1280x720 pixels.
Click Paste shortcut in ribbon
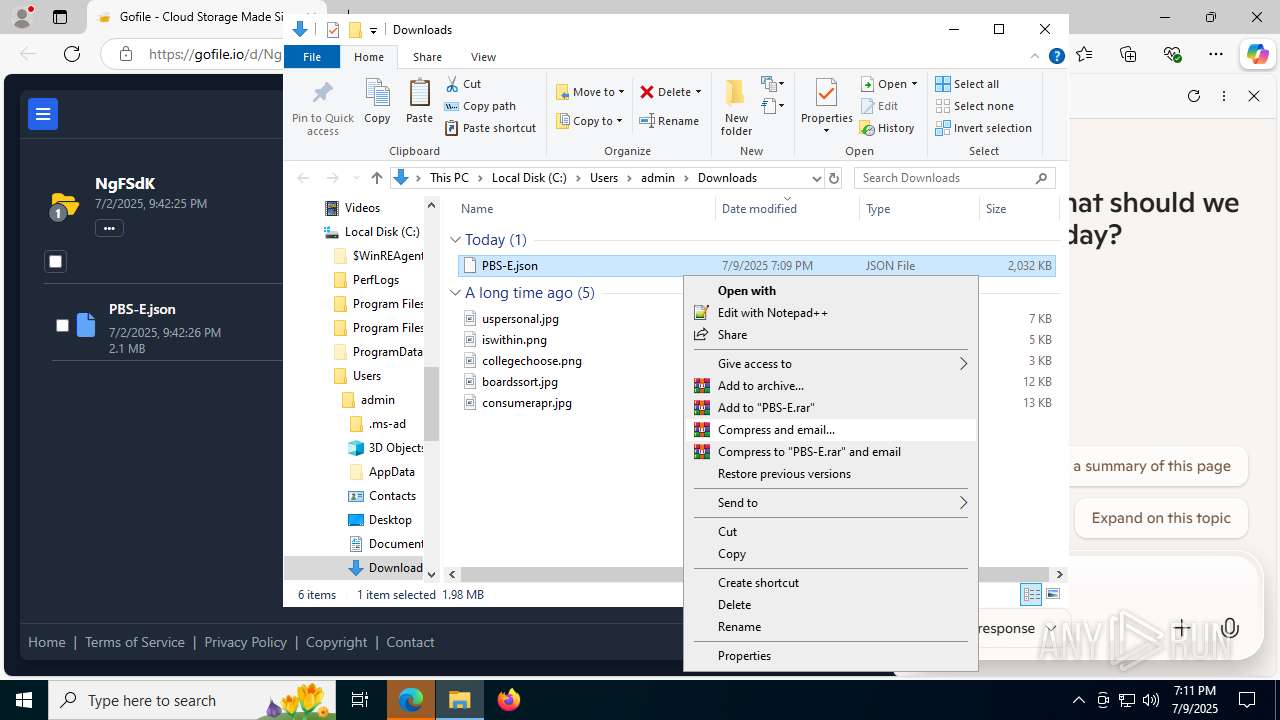click(490, 128)
